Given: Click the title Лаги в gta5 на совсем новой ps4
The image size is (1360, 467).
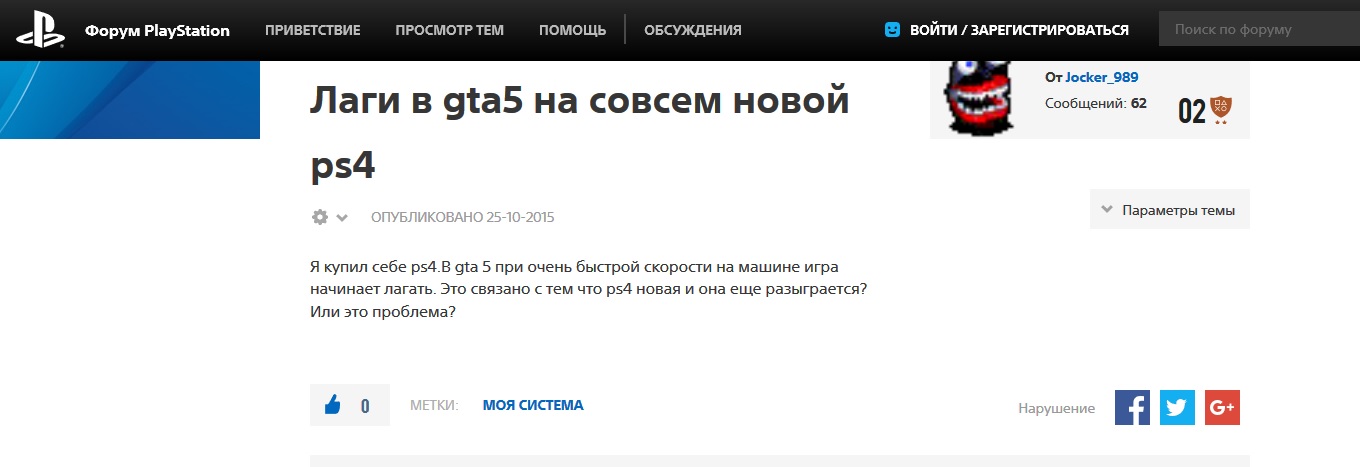Looking at the screenshot, I should point(579,133).
